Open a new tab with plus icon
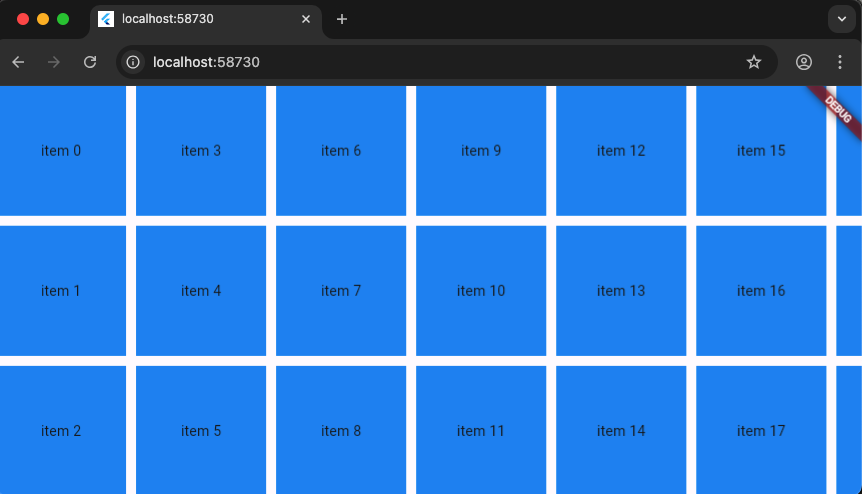 [342, 19]
